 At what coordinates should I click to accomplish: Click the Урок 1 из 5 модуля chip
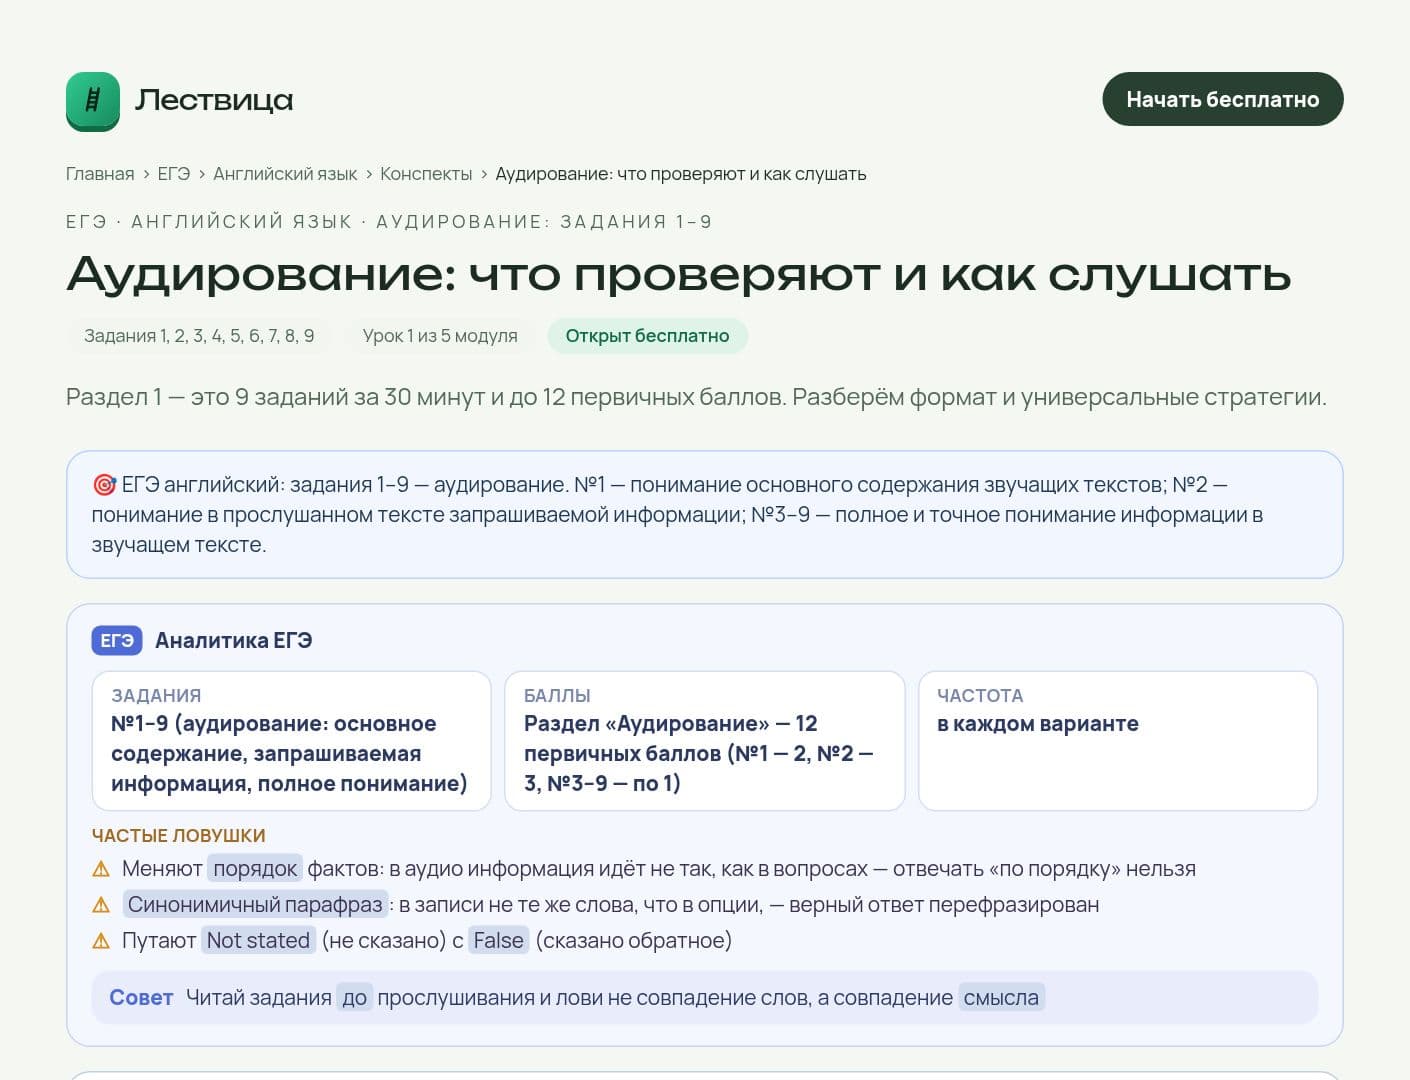440,336
